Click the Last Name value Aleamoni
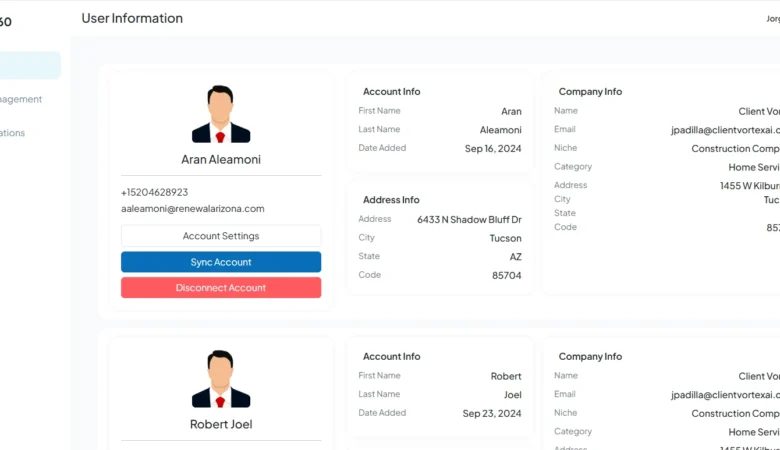This screenshot has width=780, height=450. click(x=500, y=130)
